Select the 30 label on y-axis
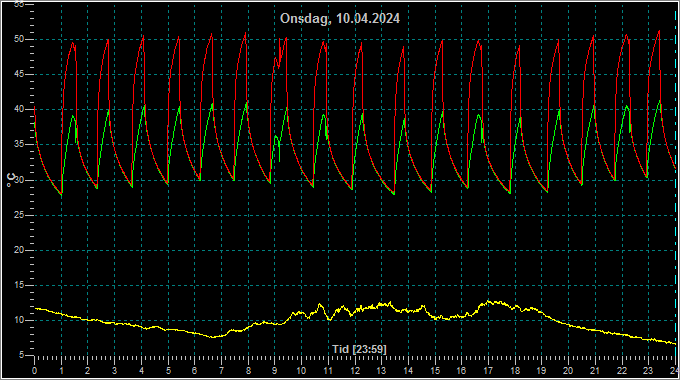The width and height of the screenshot is (680, 380). coord(19,180)
